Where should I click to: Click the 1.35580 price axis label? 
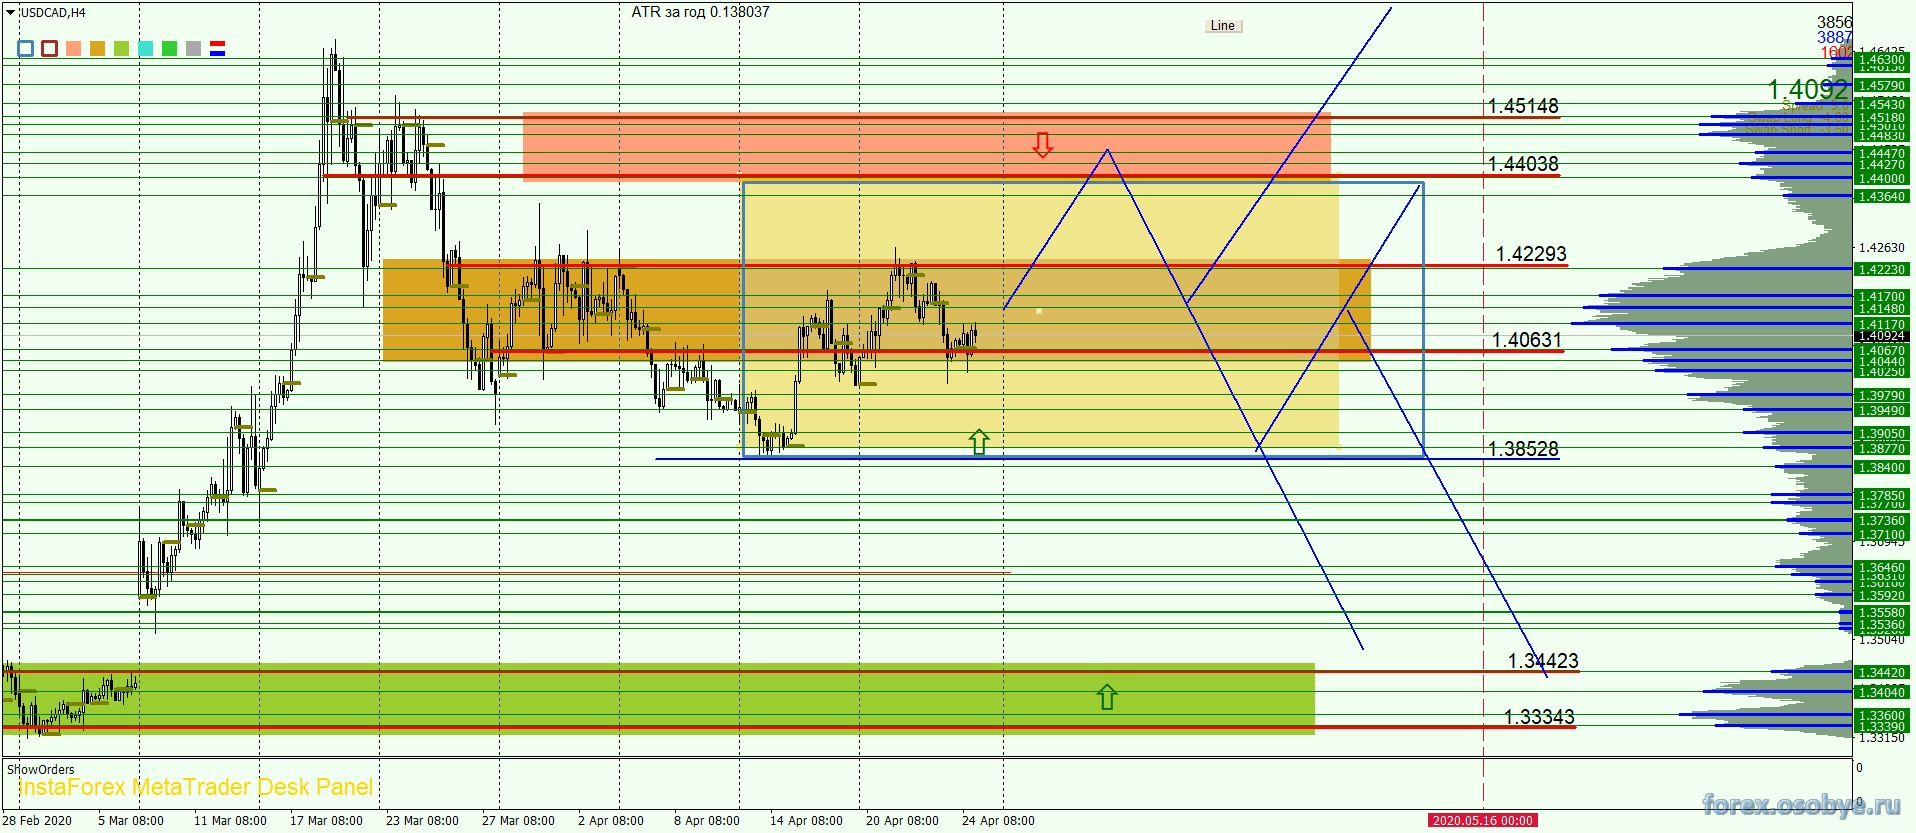click(1881, 613)
